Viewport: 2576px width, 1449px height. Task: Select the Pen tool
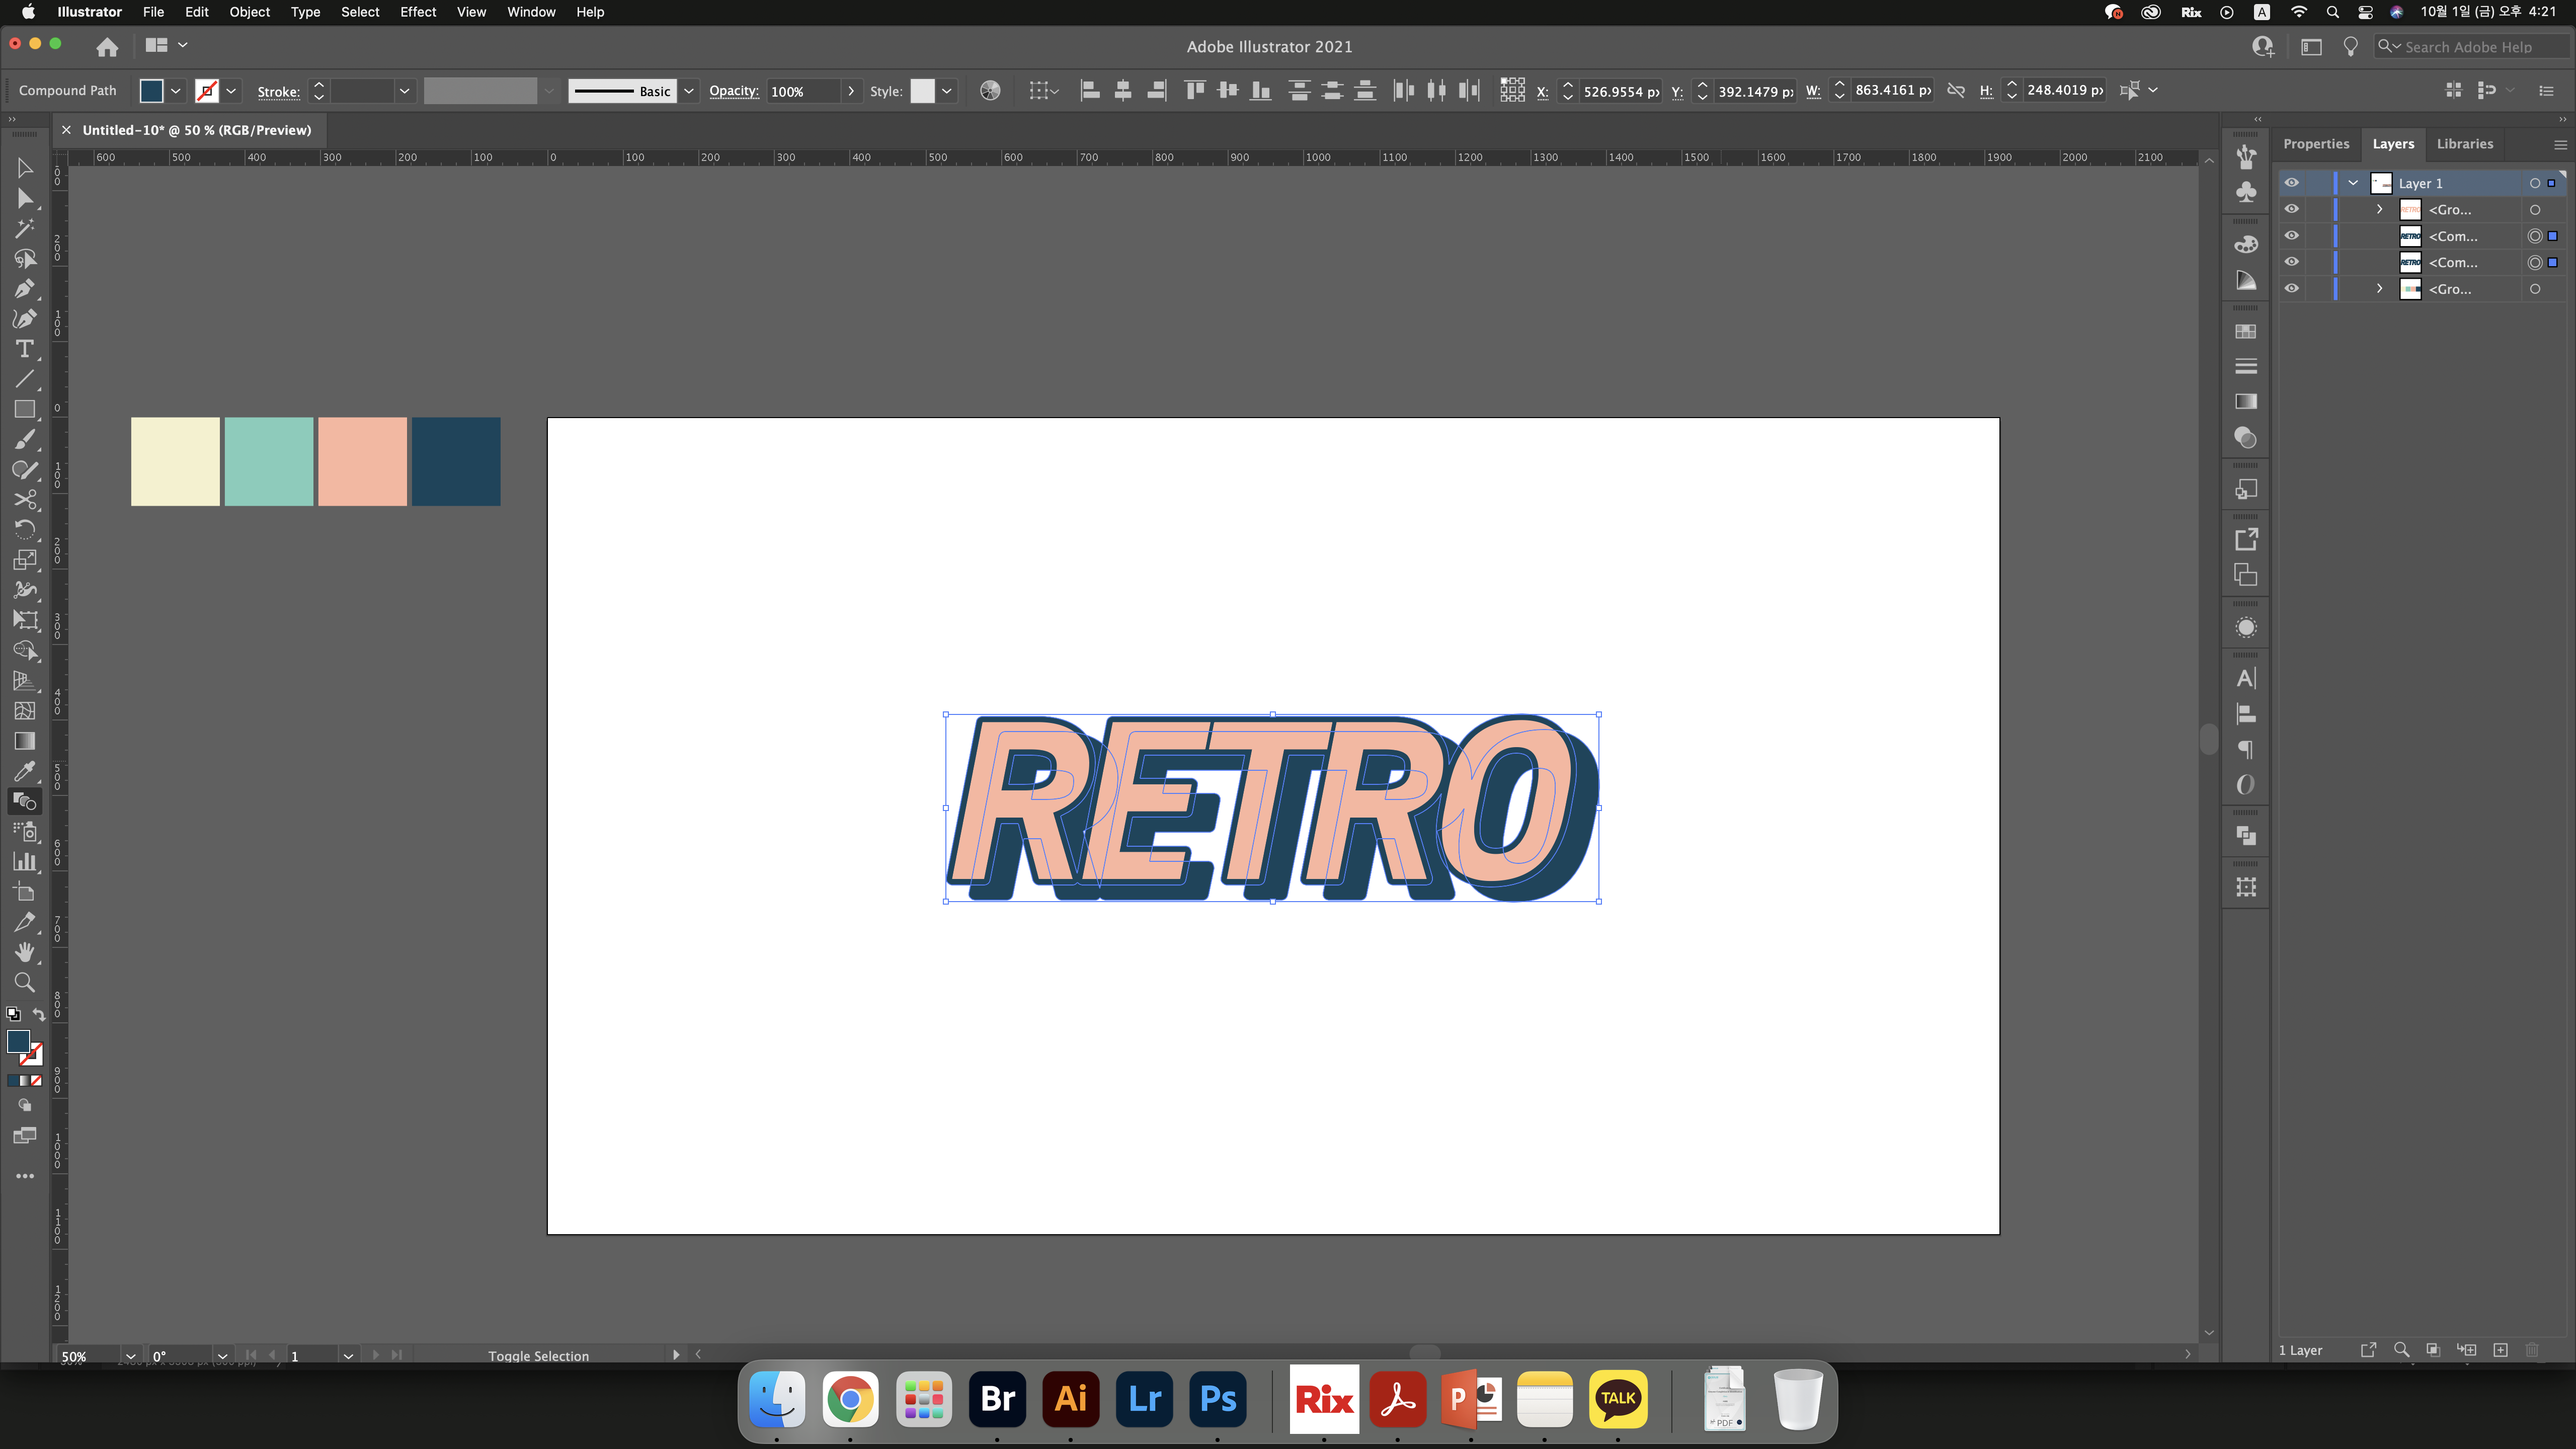tap(24, 289)
